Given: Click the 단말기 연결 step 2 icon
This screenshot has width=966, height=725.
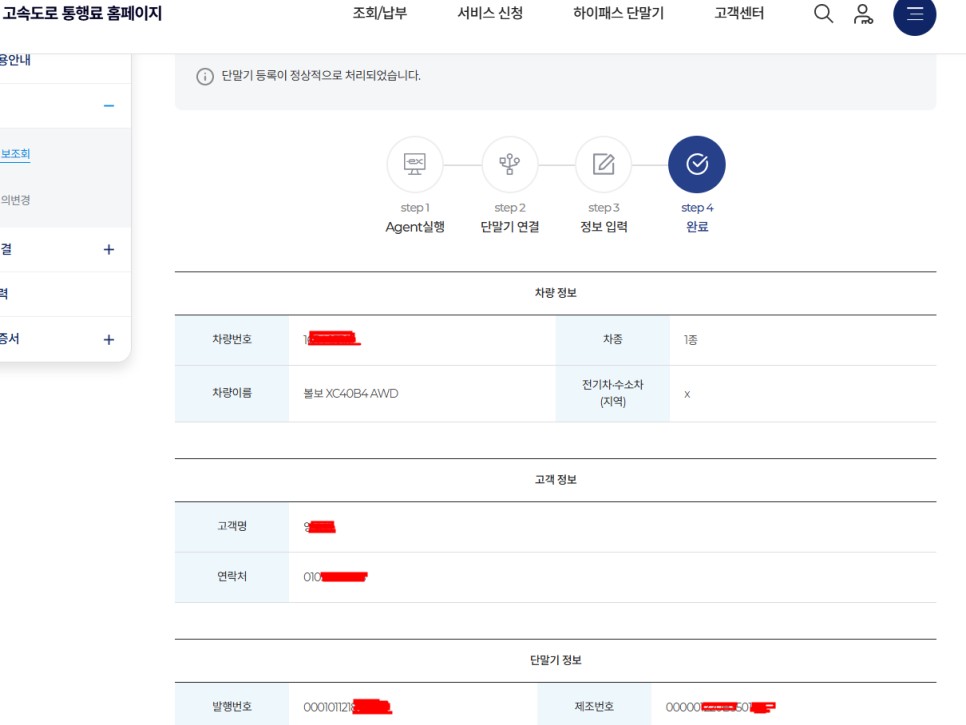Looking at the screenshot, I should pyautogui.click(x=509, y=164).
